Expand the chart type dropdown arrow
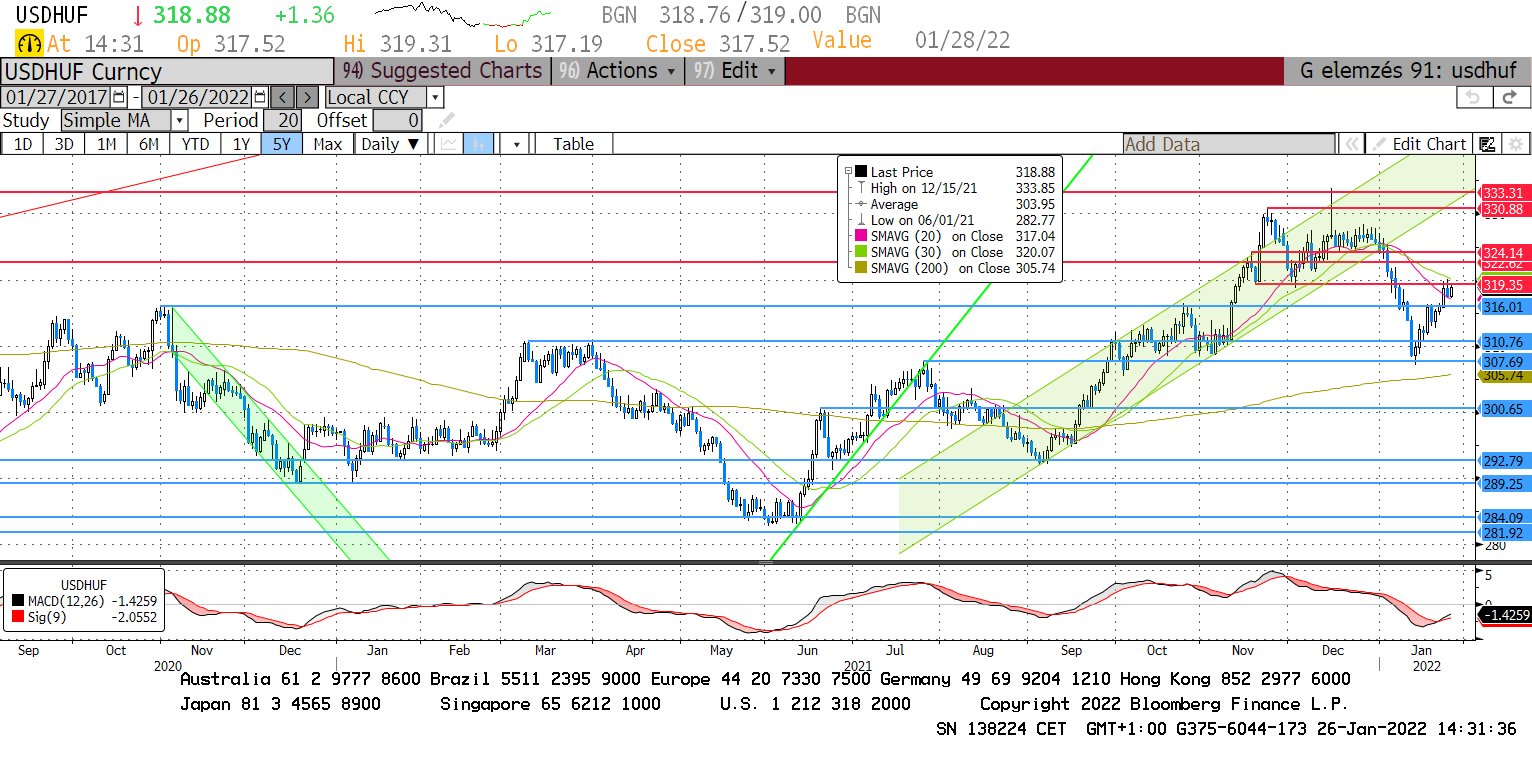This screenshot has height=758, width=1532. pyautogui.click(x=516, y=144)
